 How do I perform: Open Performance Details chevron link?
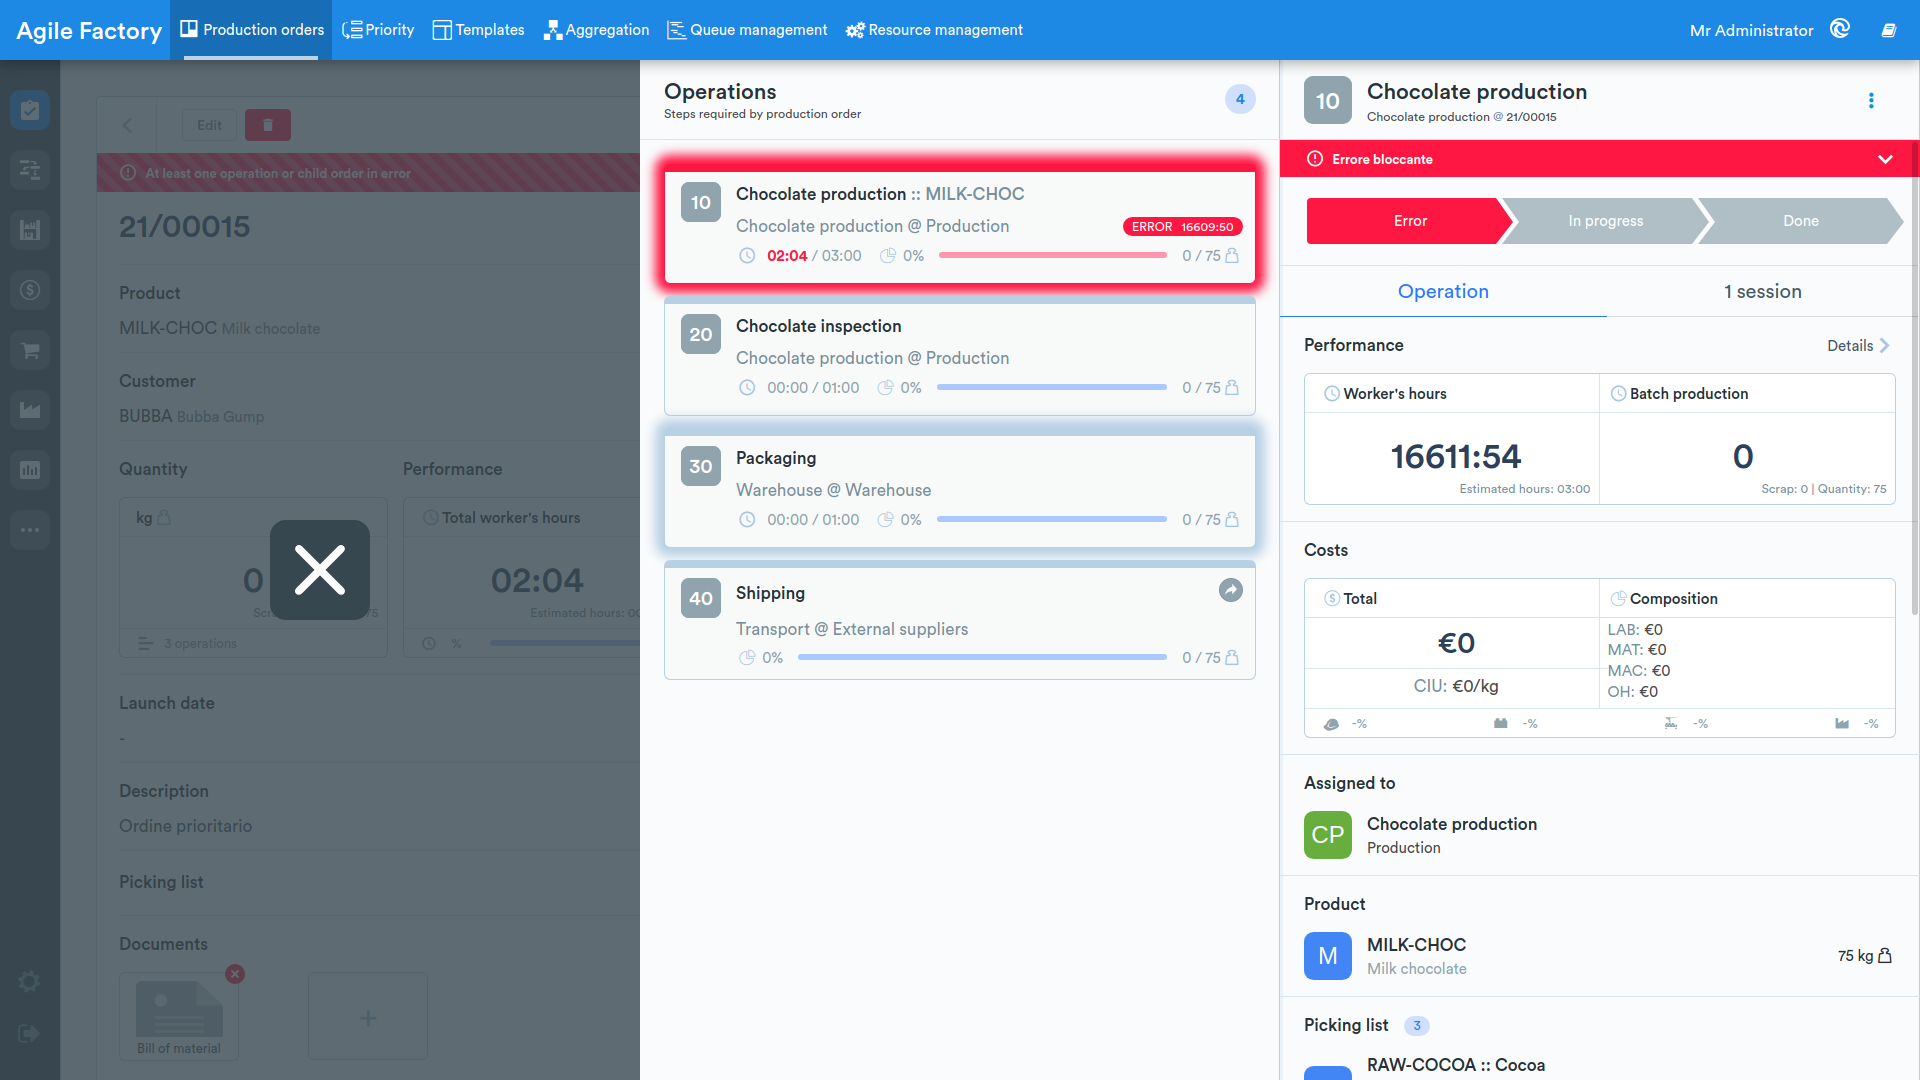click(x=1858, y=346)
